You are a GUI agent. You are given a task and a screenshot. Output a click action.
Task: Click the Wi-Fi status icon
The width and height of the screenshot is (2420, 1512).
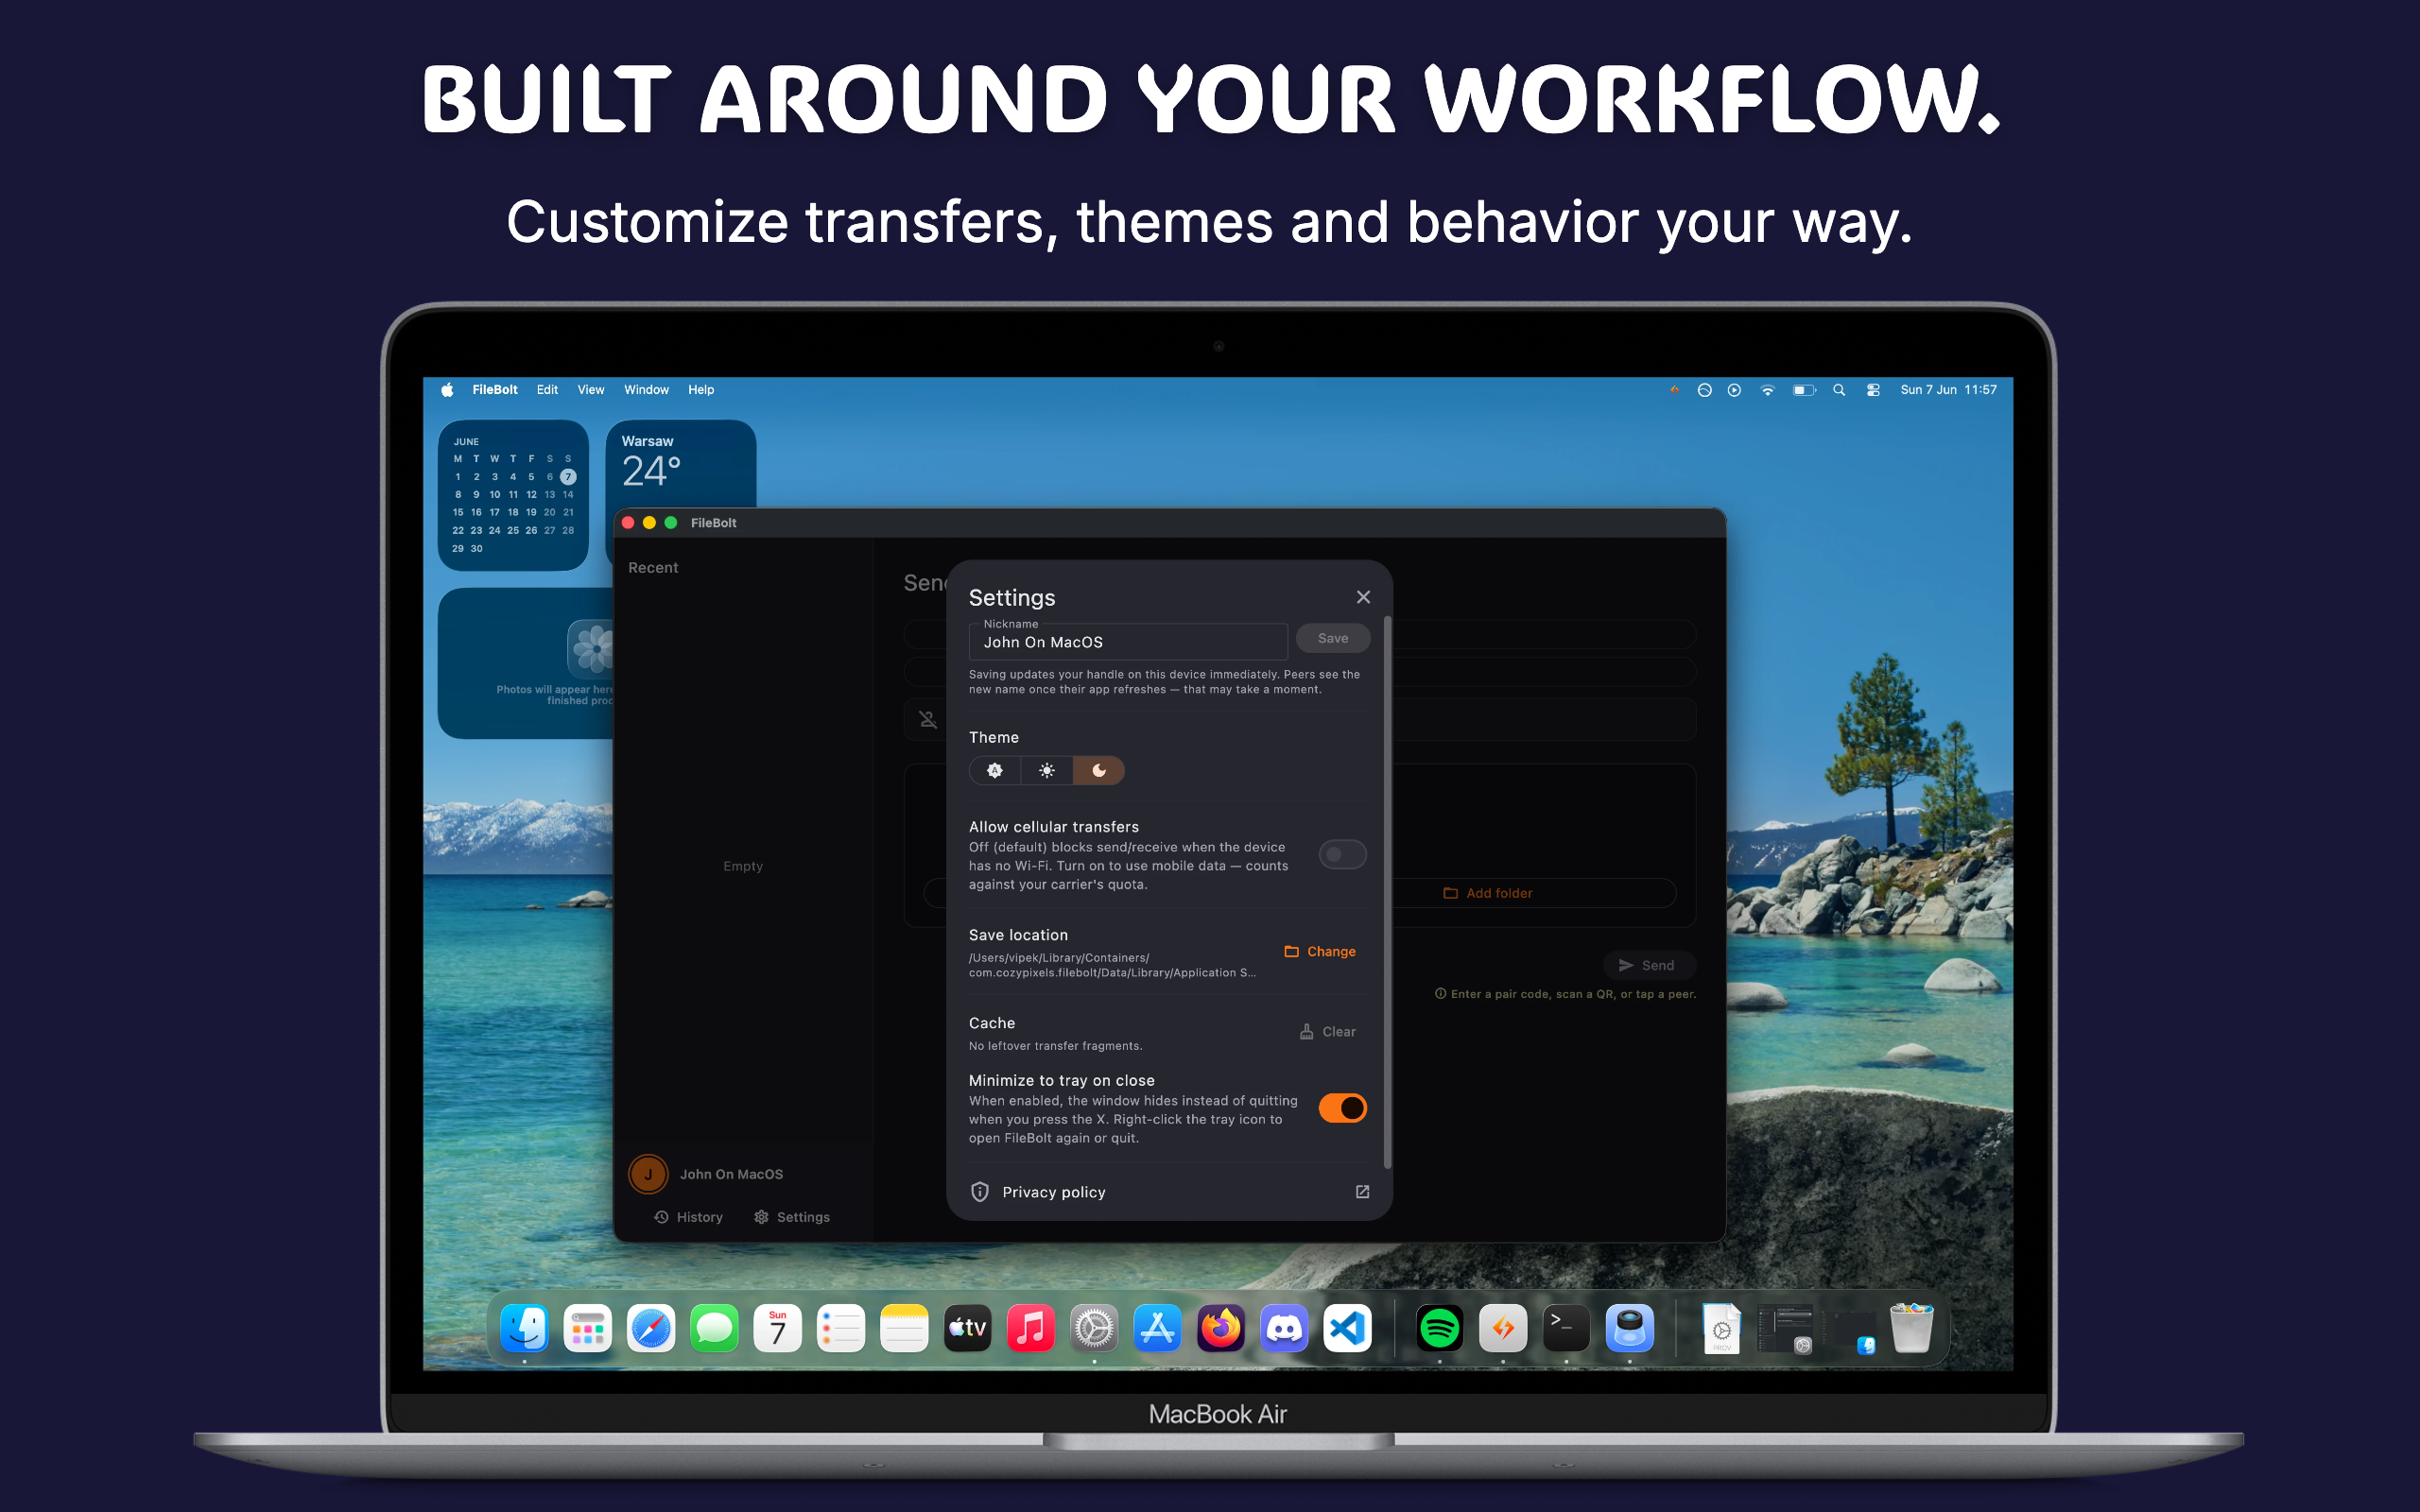pyautogui.click(x=1767, y=390)
